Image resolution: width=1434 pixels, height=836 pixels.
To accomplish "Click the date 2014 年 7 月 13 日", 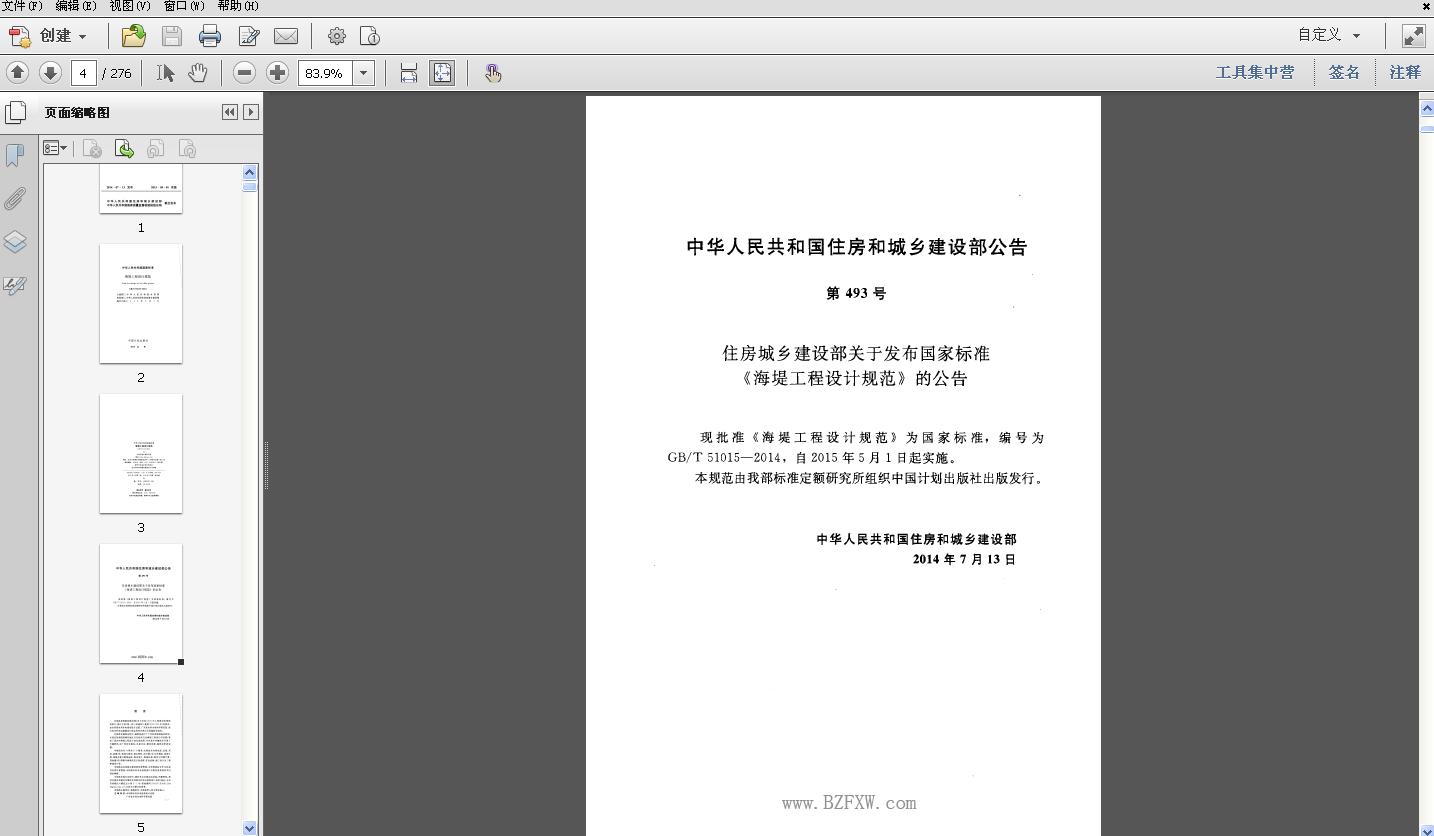I will click(x=964, y=559).
